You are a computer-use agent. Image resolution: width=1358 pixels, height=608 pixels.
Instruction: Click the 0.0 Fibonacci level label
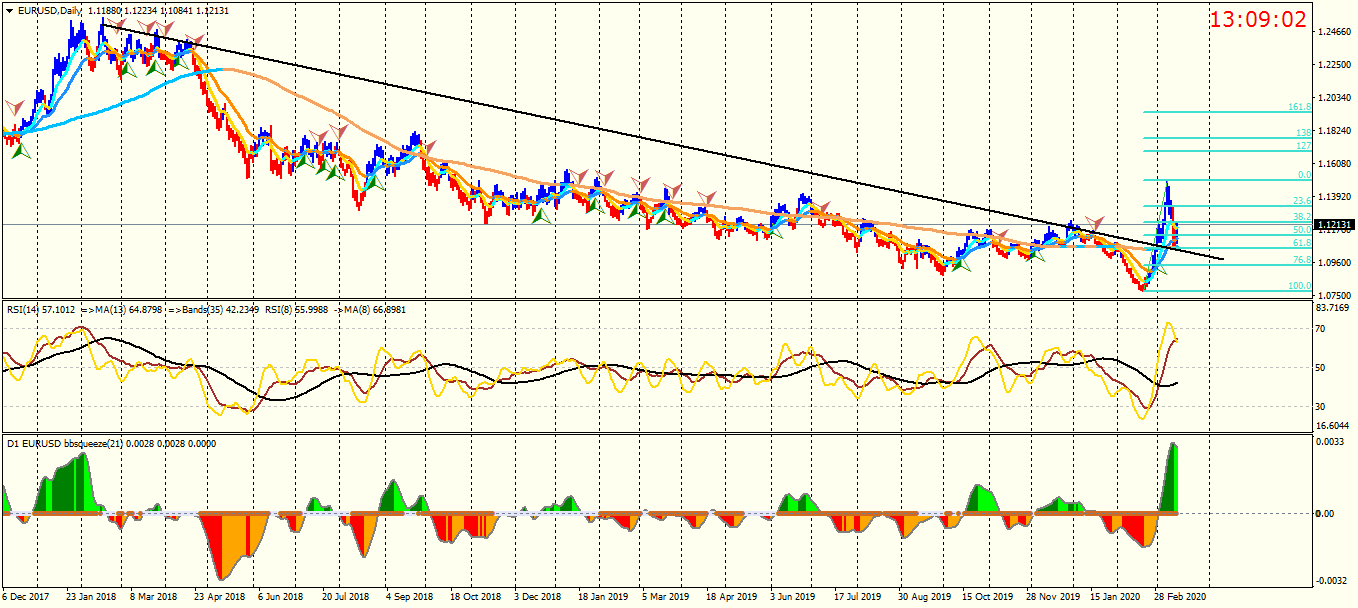click(x=1304, y=175)
